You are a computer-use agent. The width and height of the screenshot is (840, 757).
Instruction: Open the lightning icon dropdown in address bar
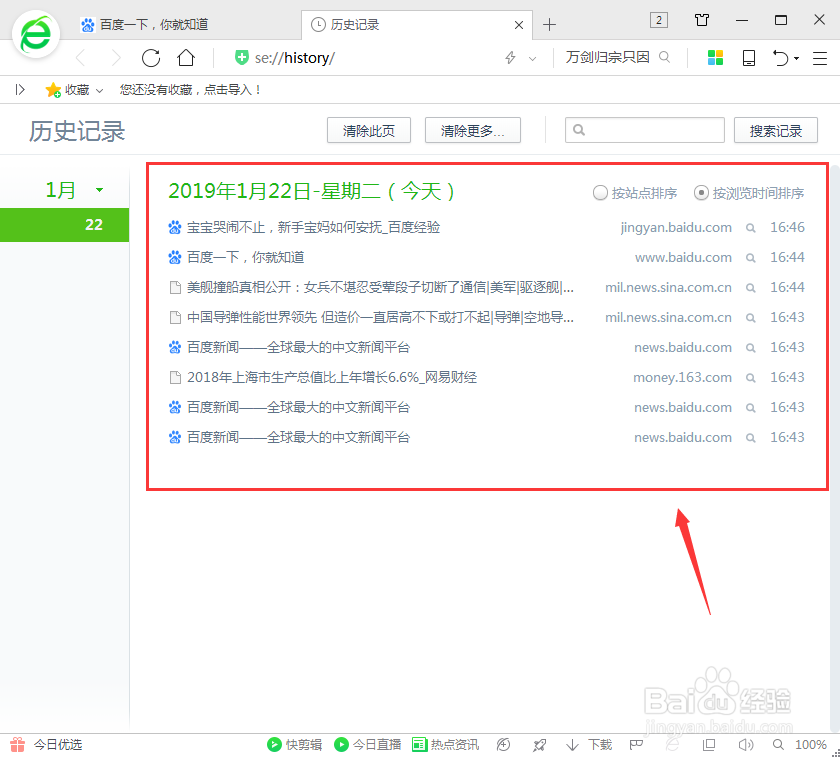point(531,57)
